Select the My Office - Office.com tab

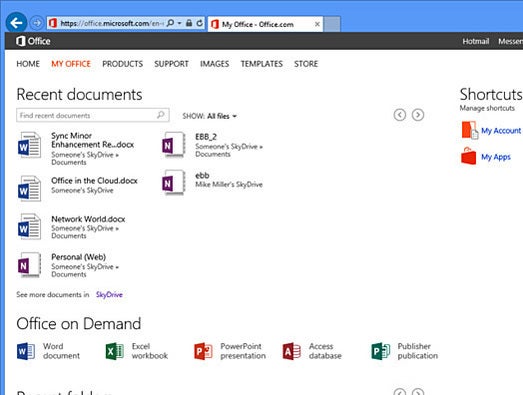pyautogui.click(x=265, y=24)
